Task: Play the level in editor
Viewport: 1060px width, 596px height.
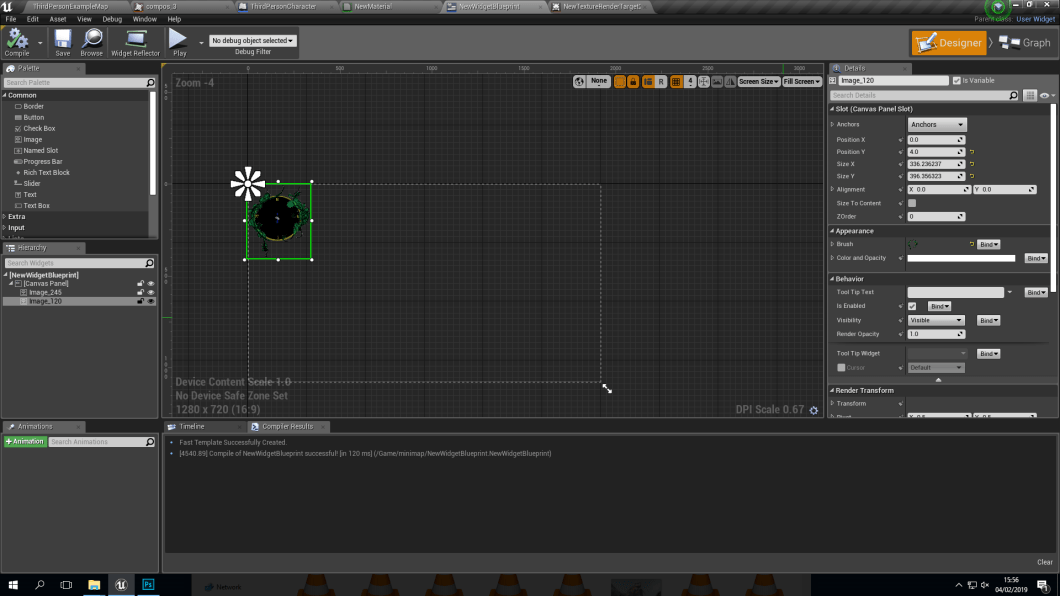Action: [x=178, y=43]
